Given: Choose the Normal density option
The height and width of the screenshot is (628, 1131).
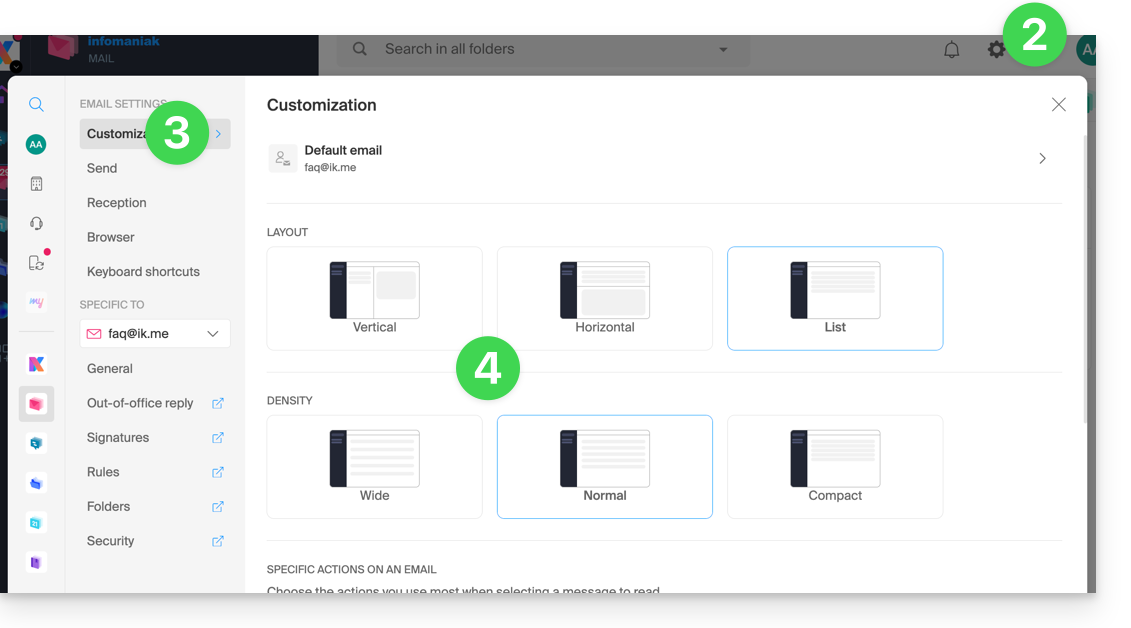Looking at the screenshot, I should pyautogui.click(x=604, y=466).
